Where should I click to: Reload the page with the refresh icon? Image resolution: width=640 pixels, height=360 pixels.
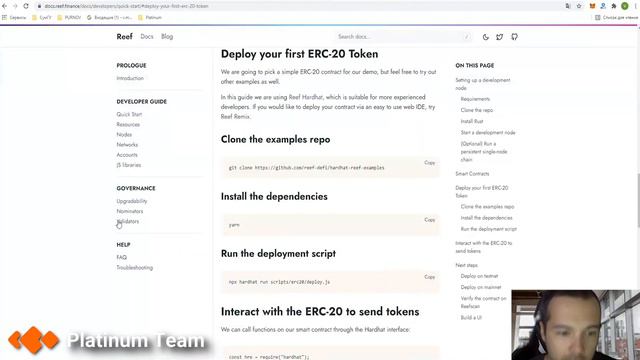point(26,6)
